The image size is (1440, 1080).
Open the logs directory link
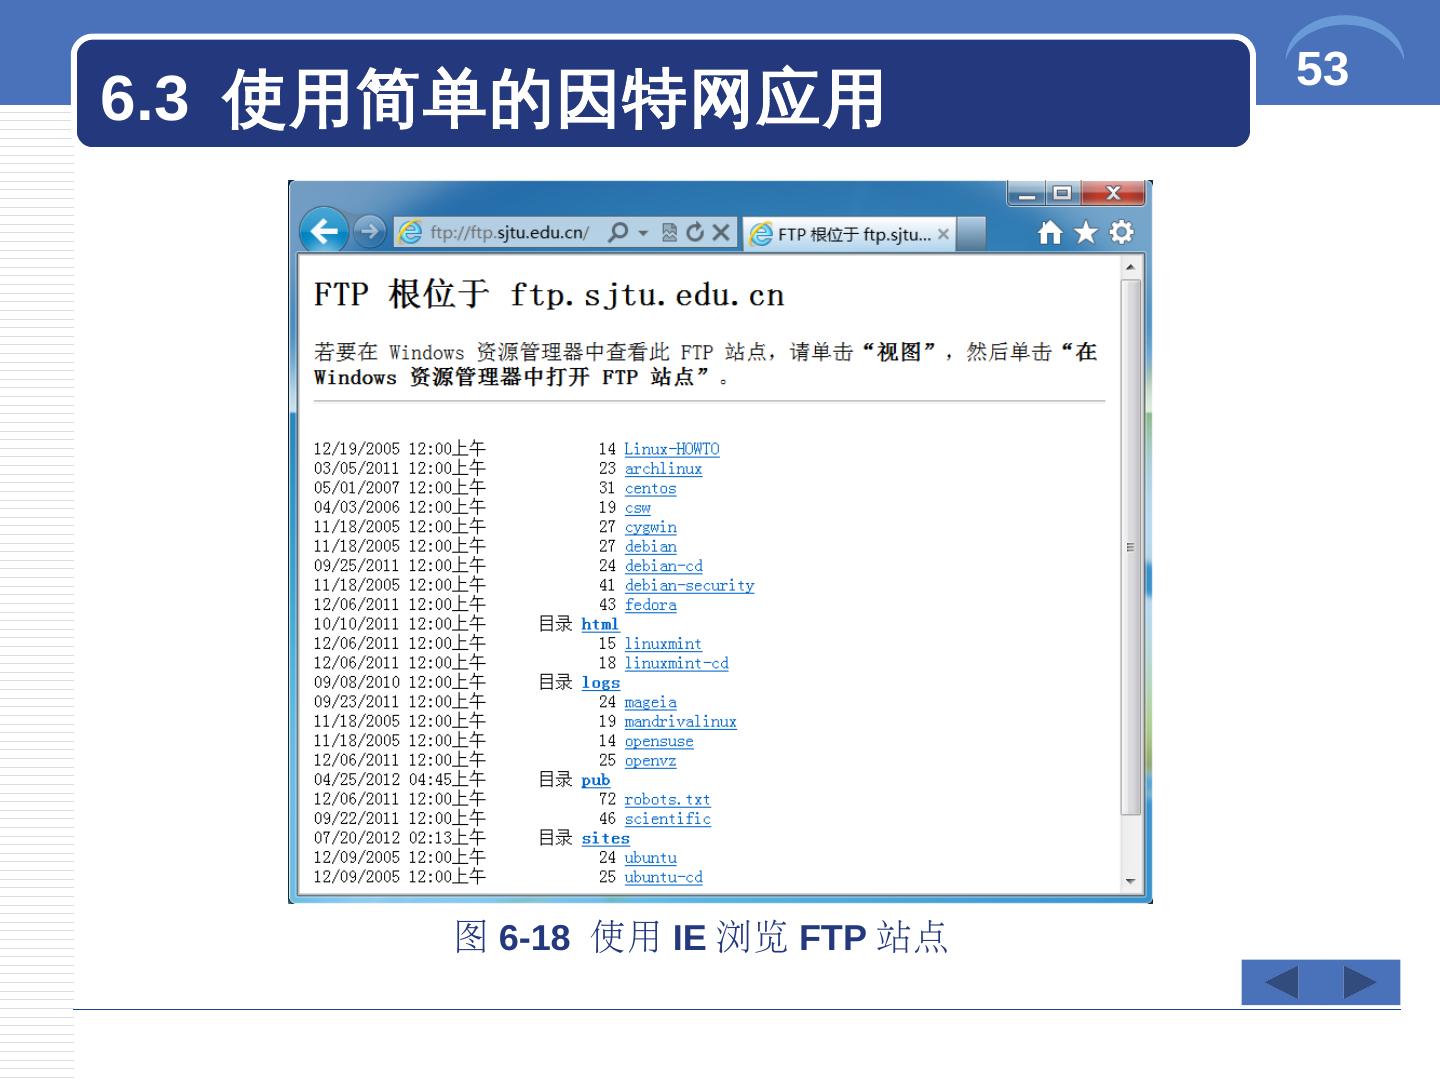coord(600,683)
